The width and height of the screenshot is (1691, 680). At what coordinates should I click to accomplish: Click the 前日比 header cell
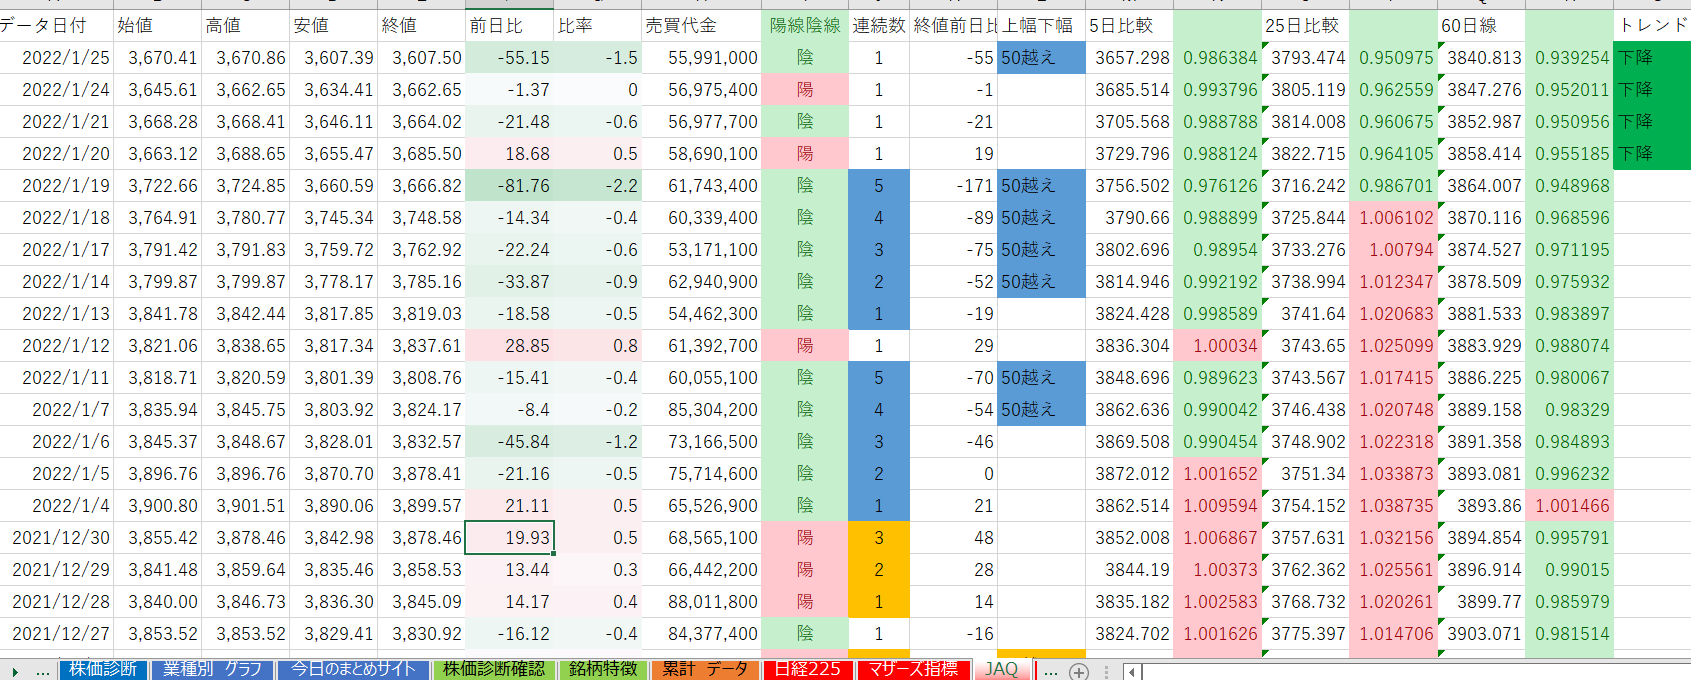pos(509,25)
